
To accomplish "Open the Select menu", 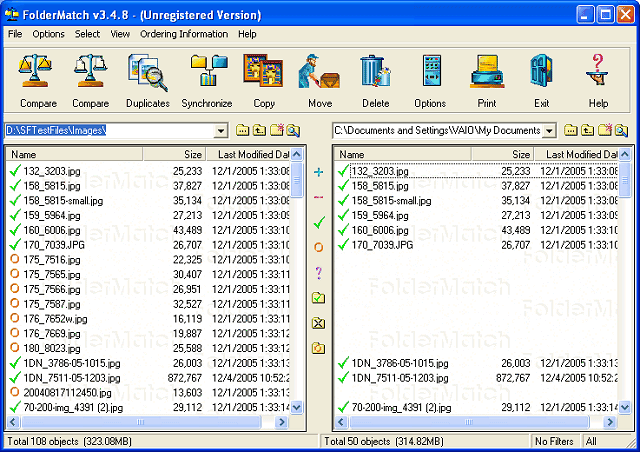I will [87, 34].
